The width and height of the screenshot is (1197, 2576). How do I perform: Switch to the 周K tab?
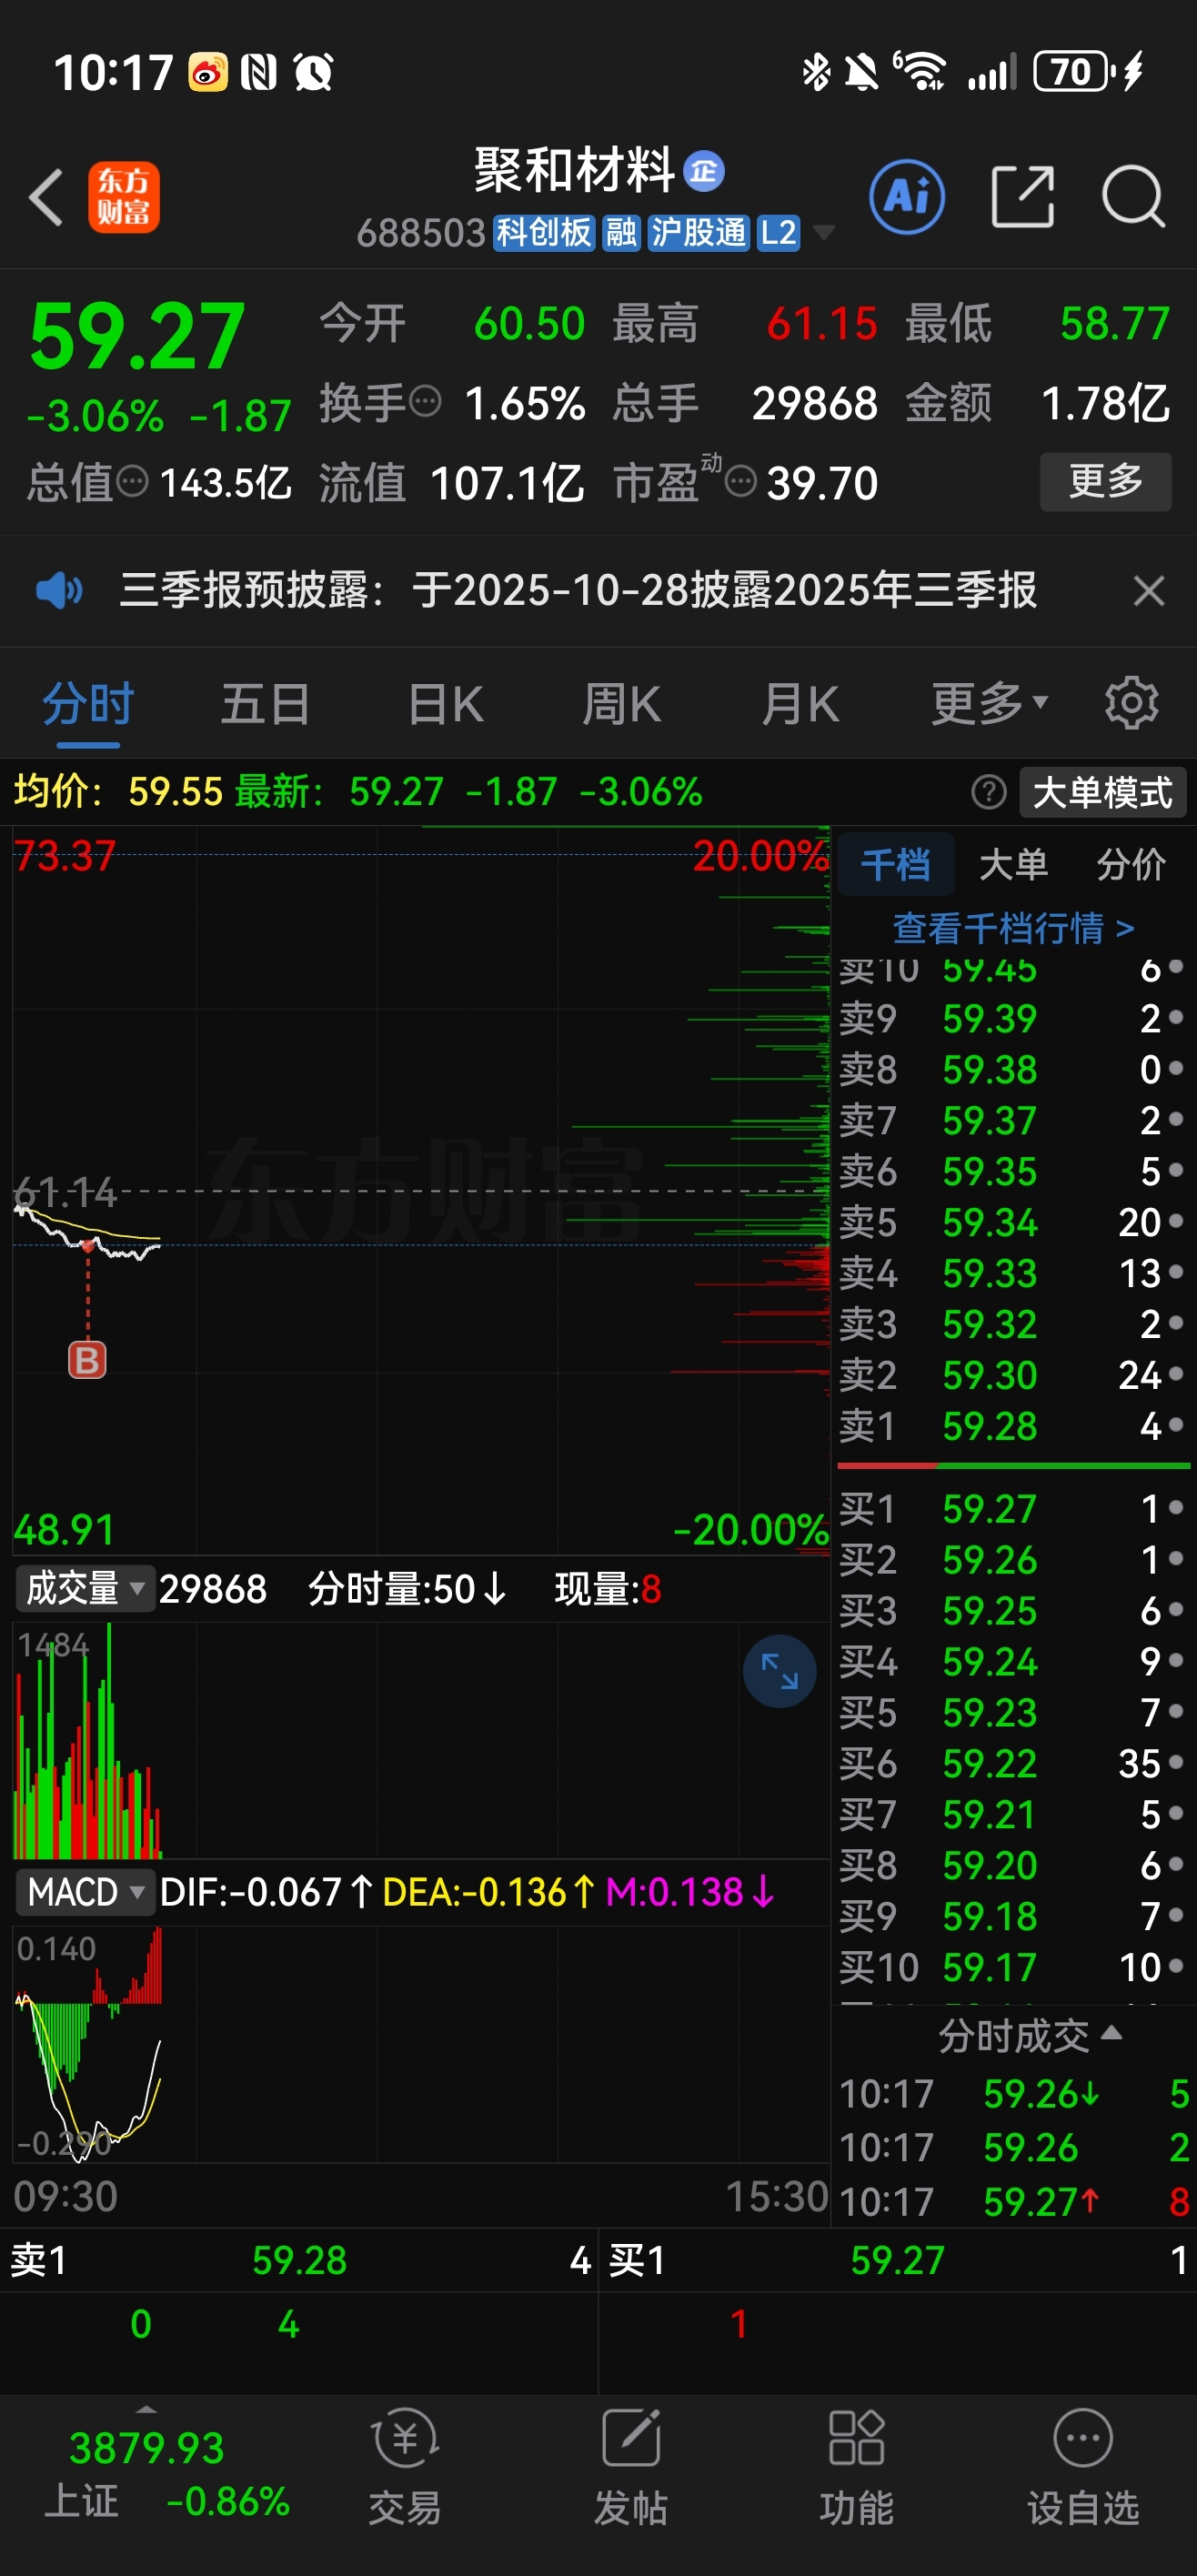(x=621, y=703)
